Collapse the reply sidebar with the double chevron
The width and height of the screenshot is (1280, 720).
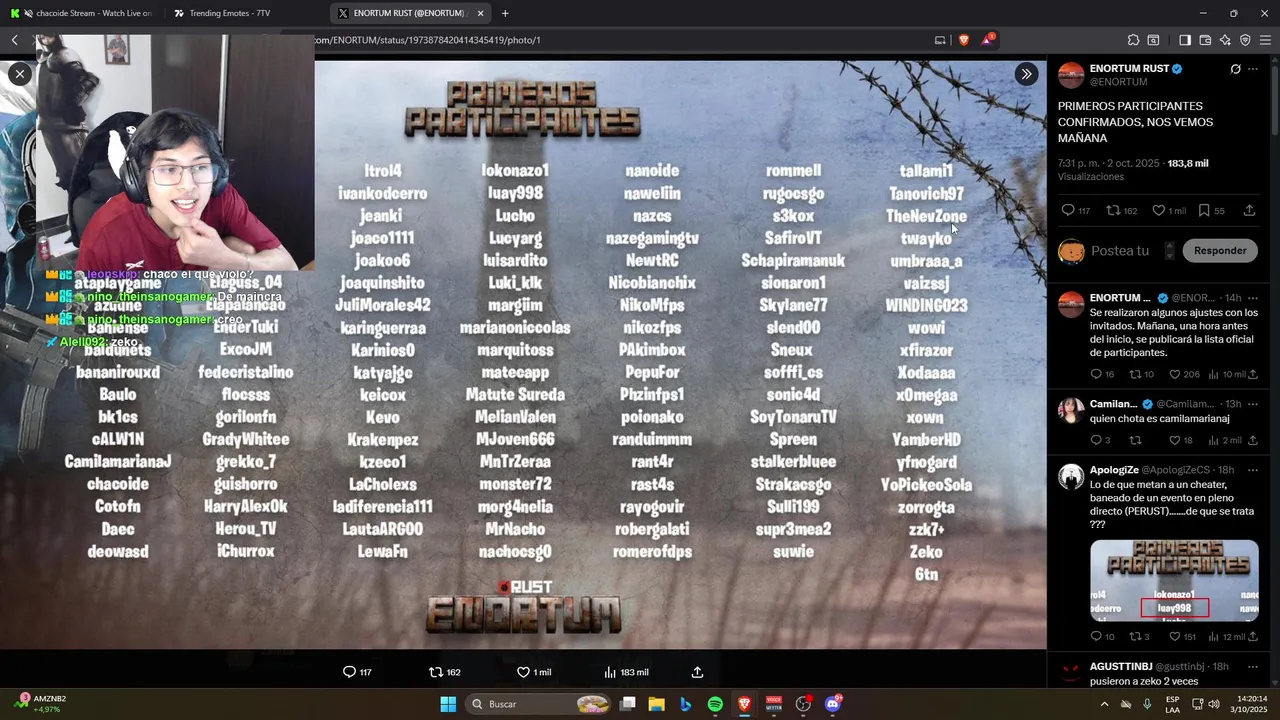pyautogui.click(x=1026, y=74)
